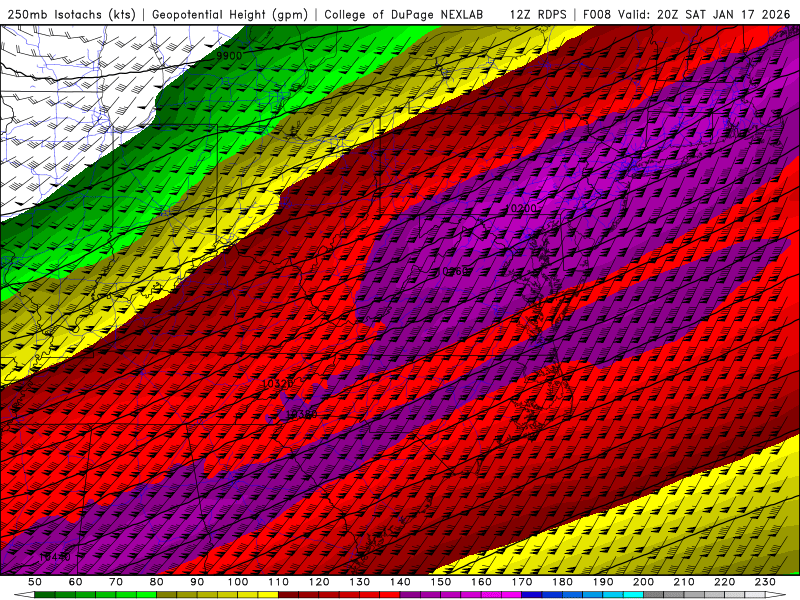Click the 'F008' forecast hour text

point(597,14)
